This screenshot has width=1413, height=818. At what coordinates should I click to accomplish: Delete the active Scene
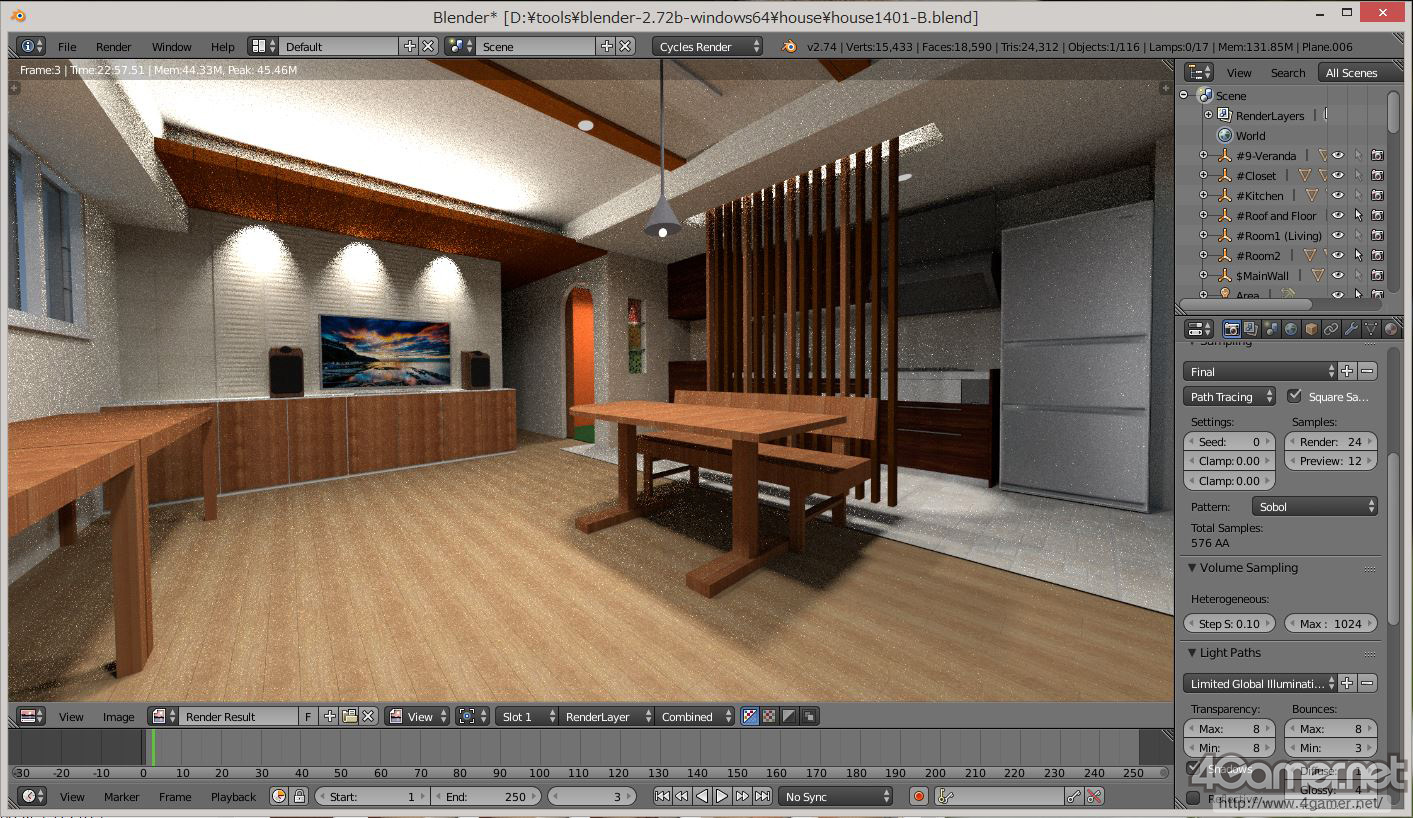click(625, 46)
